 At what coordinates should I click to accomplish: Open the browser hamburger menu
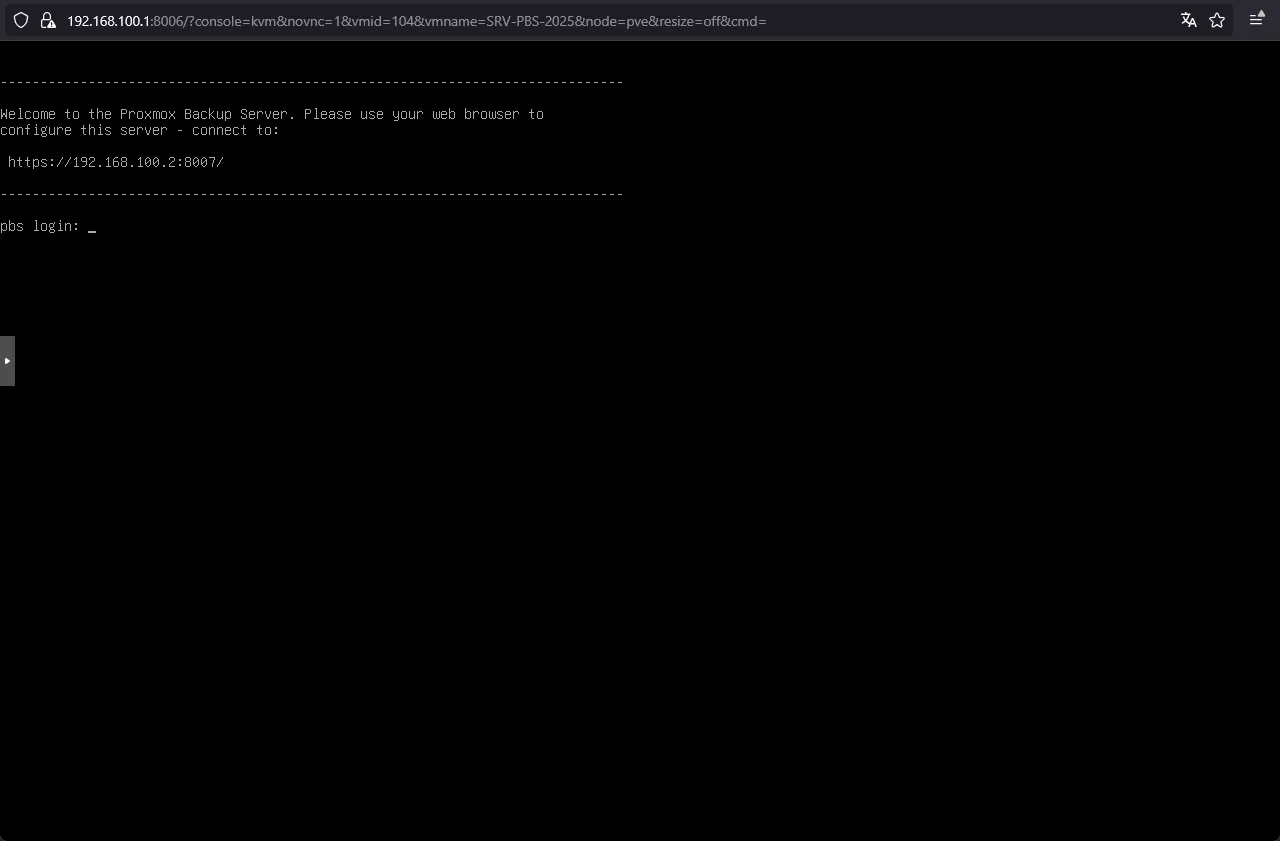click(x=1257, y=20)
